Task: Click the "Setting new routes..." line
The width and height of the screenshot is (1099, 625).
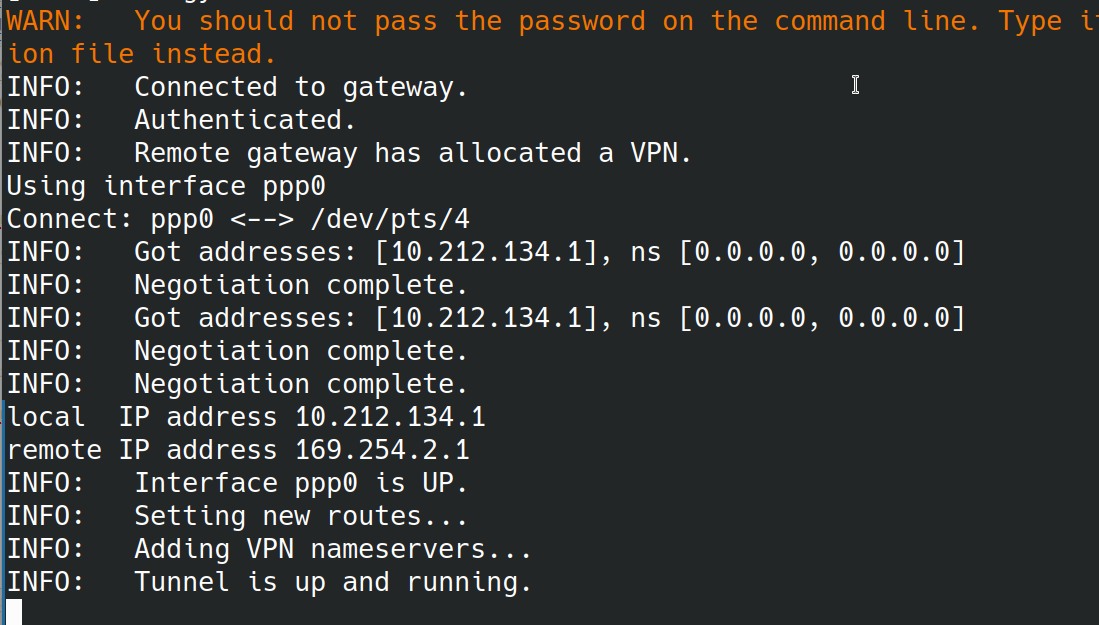Action: (301, 516)
